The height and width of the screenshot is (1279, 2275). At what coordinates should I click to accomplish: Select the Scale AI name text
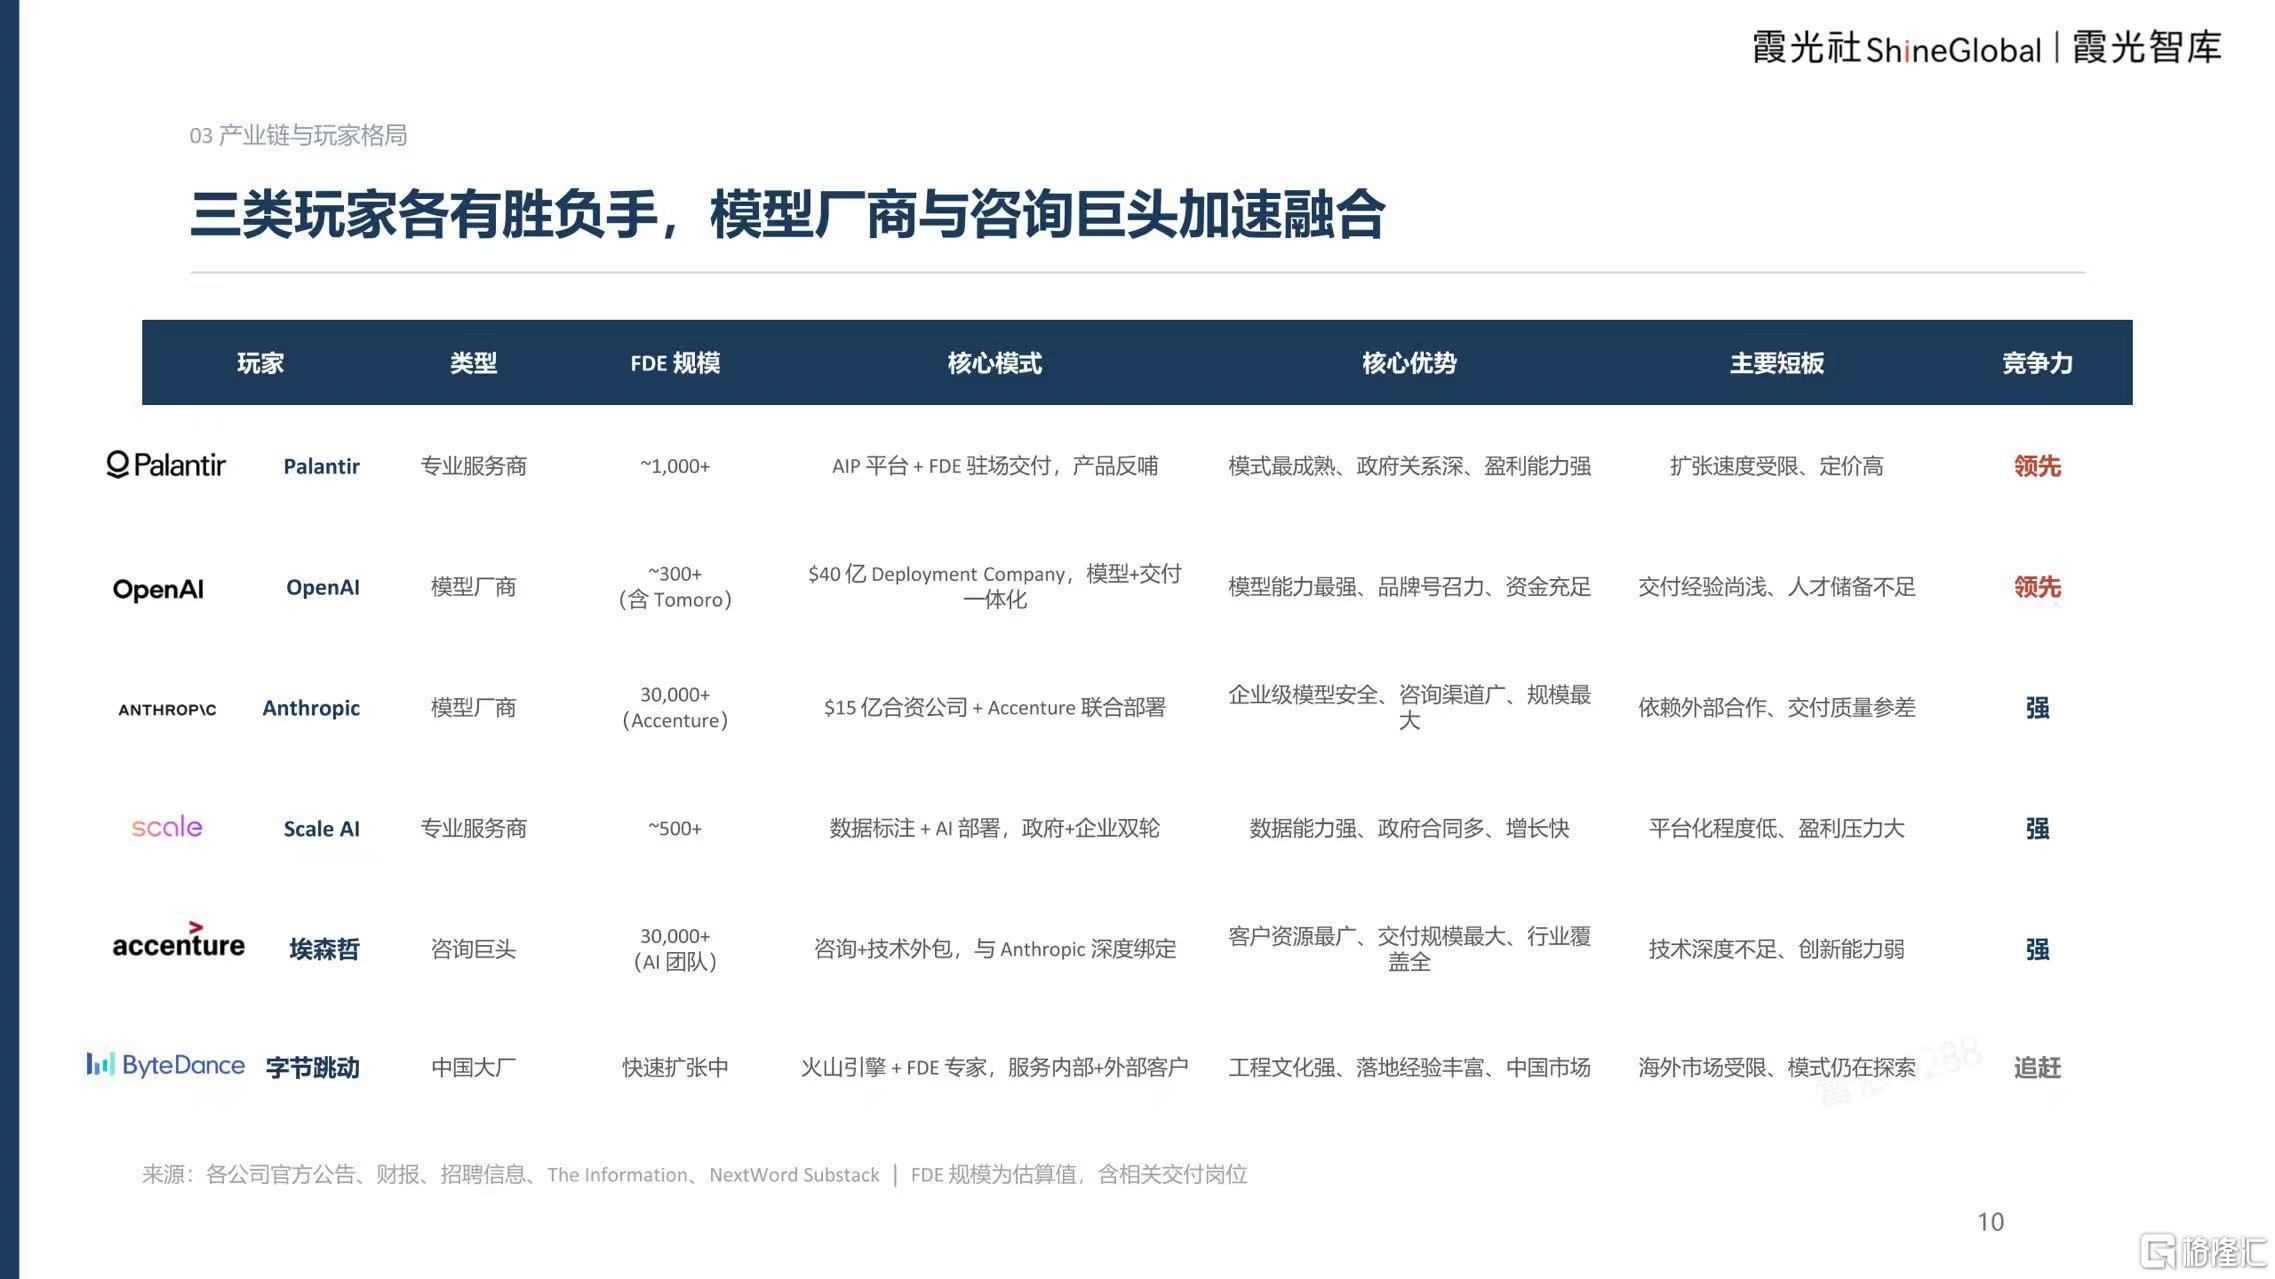[321, 829]
